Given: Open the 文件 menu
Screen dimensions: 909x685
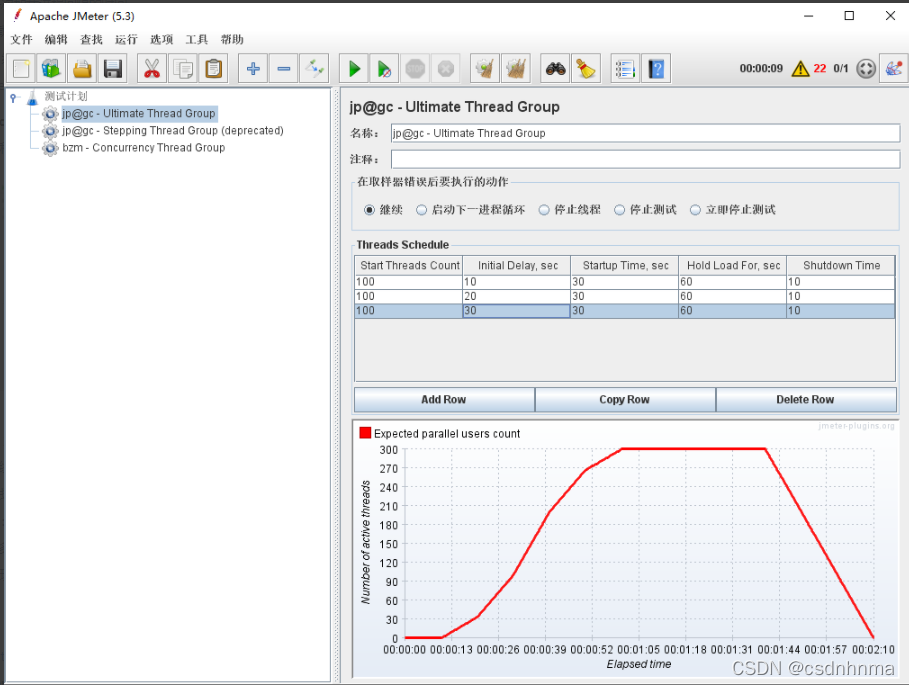Looking at the screenshot, I should pos(21,39).
